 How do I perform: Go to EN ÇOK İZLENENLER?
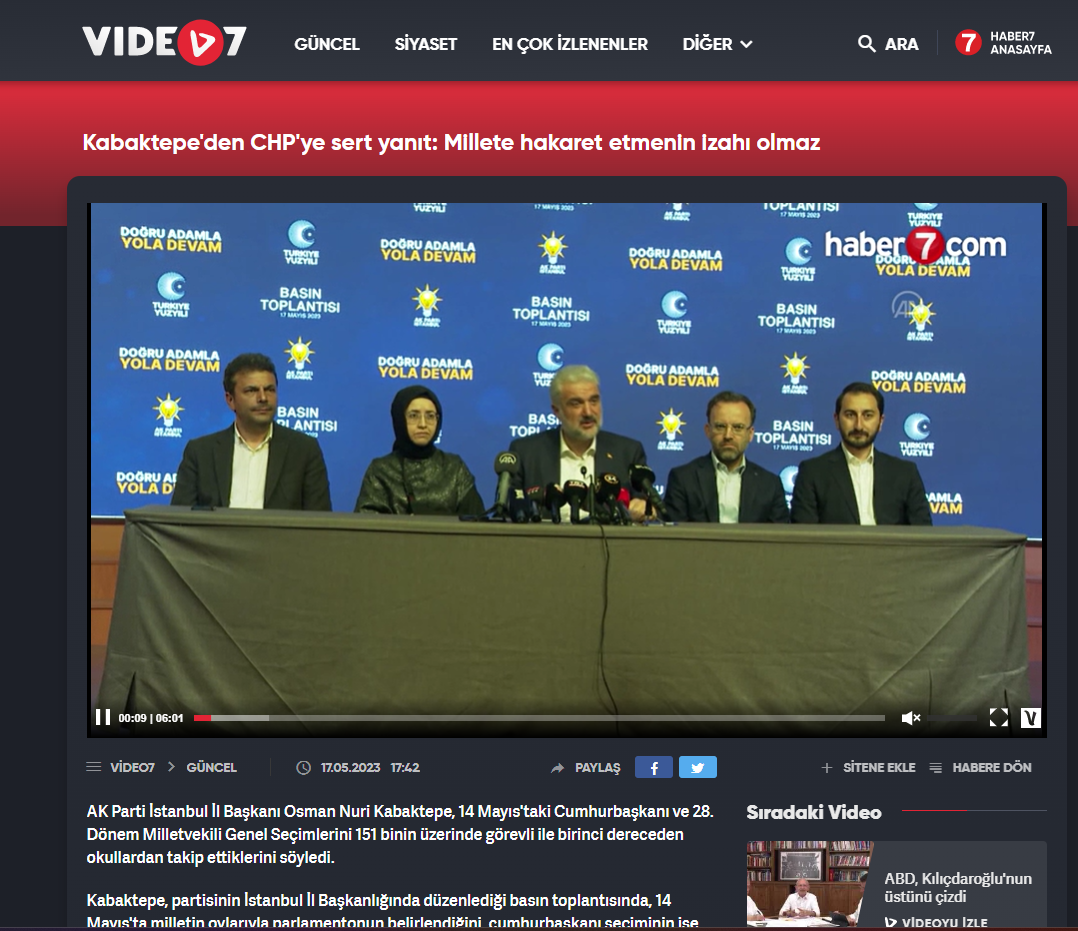click(570, 44)
